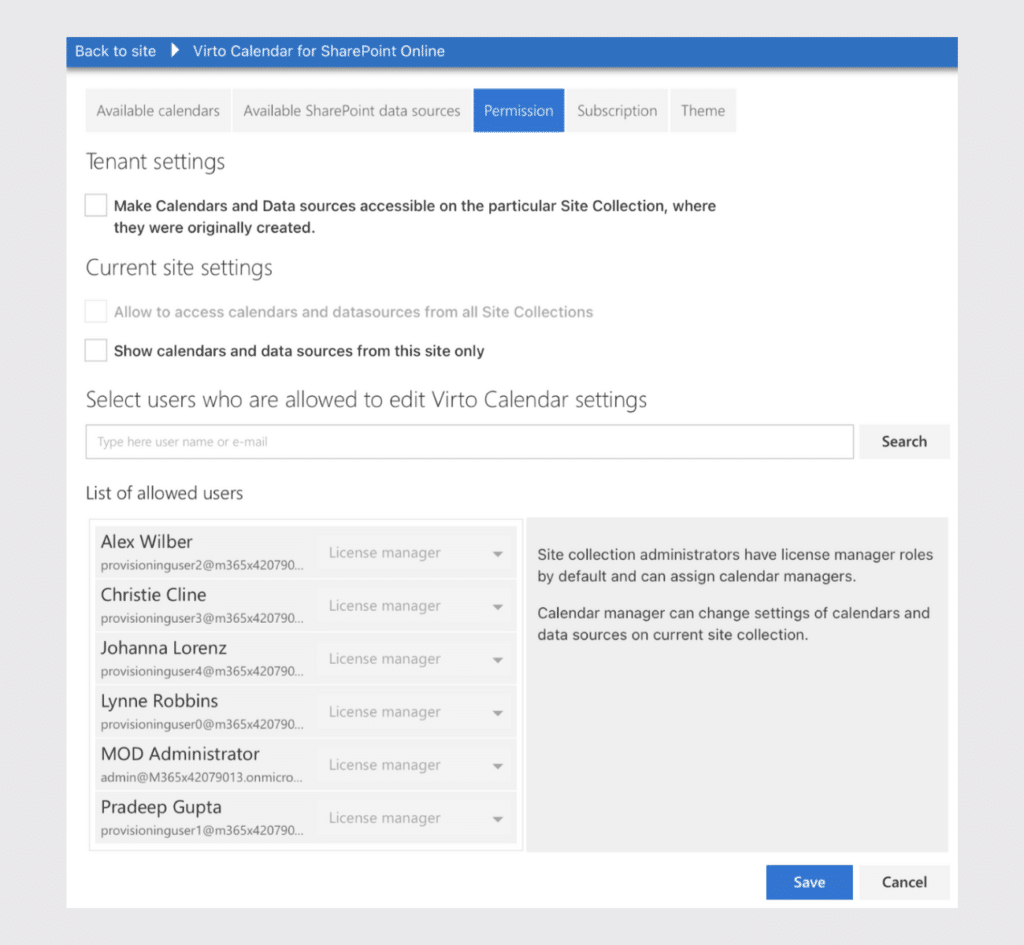
Task: Click the List of allowed users label
Action: [165, 493]
